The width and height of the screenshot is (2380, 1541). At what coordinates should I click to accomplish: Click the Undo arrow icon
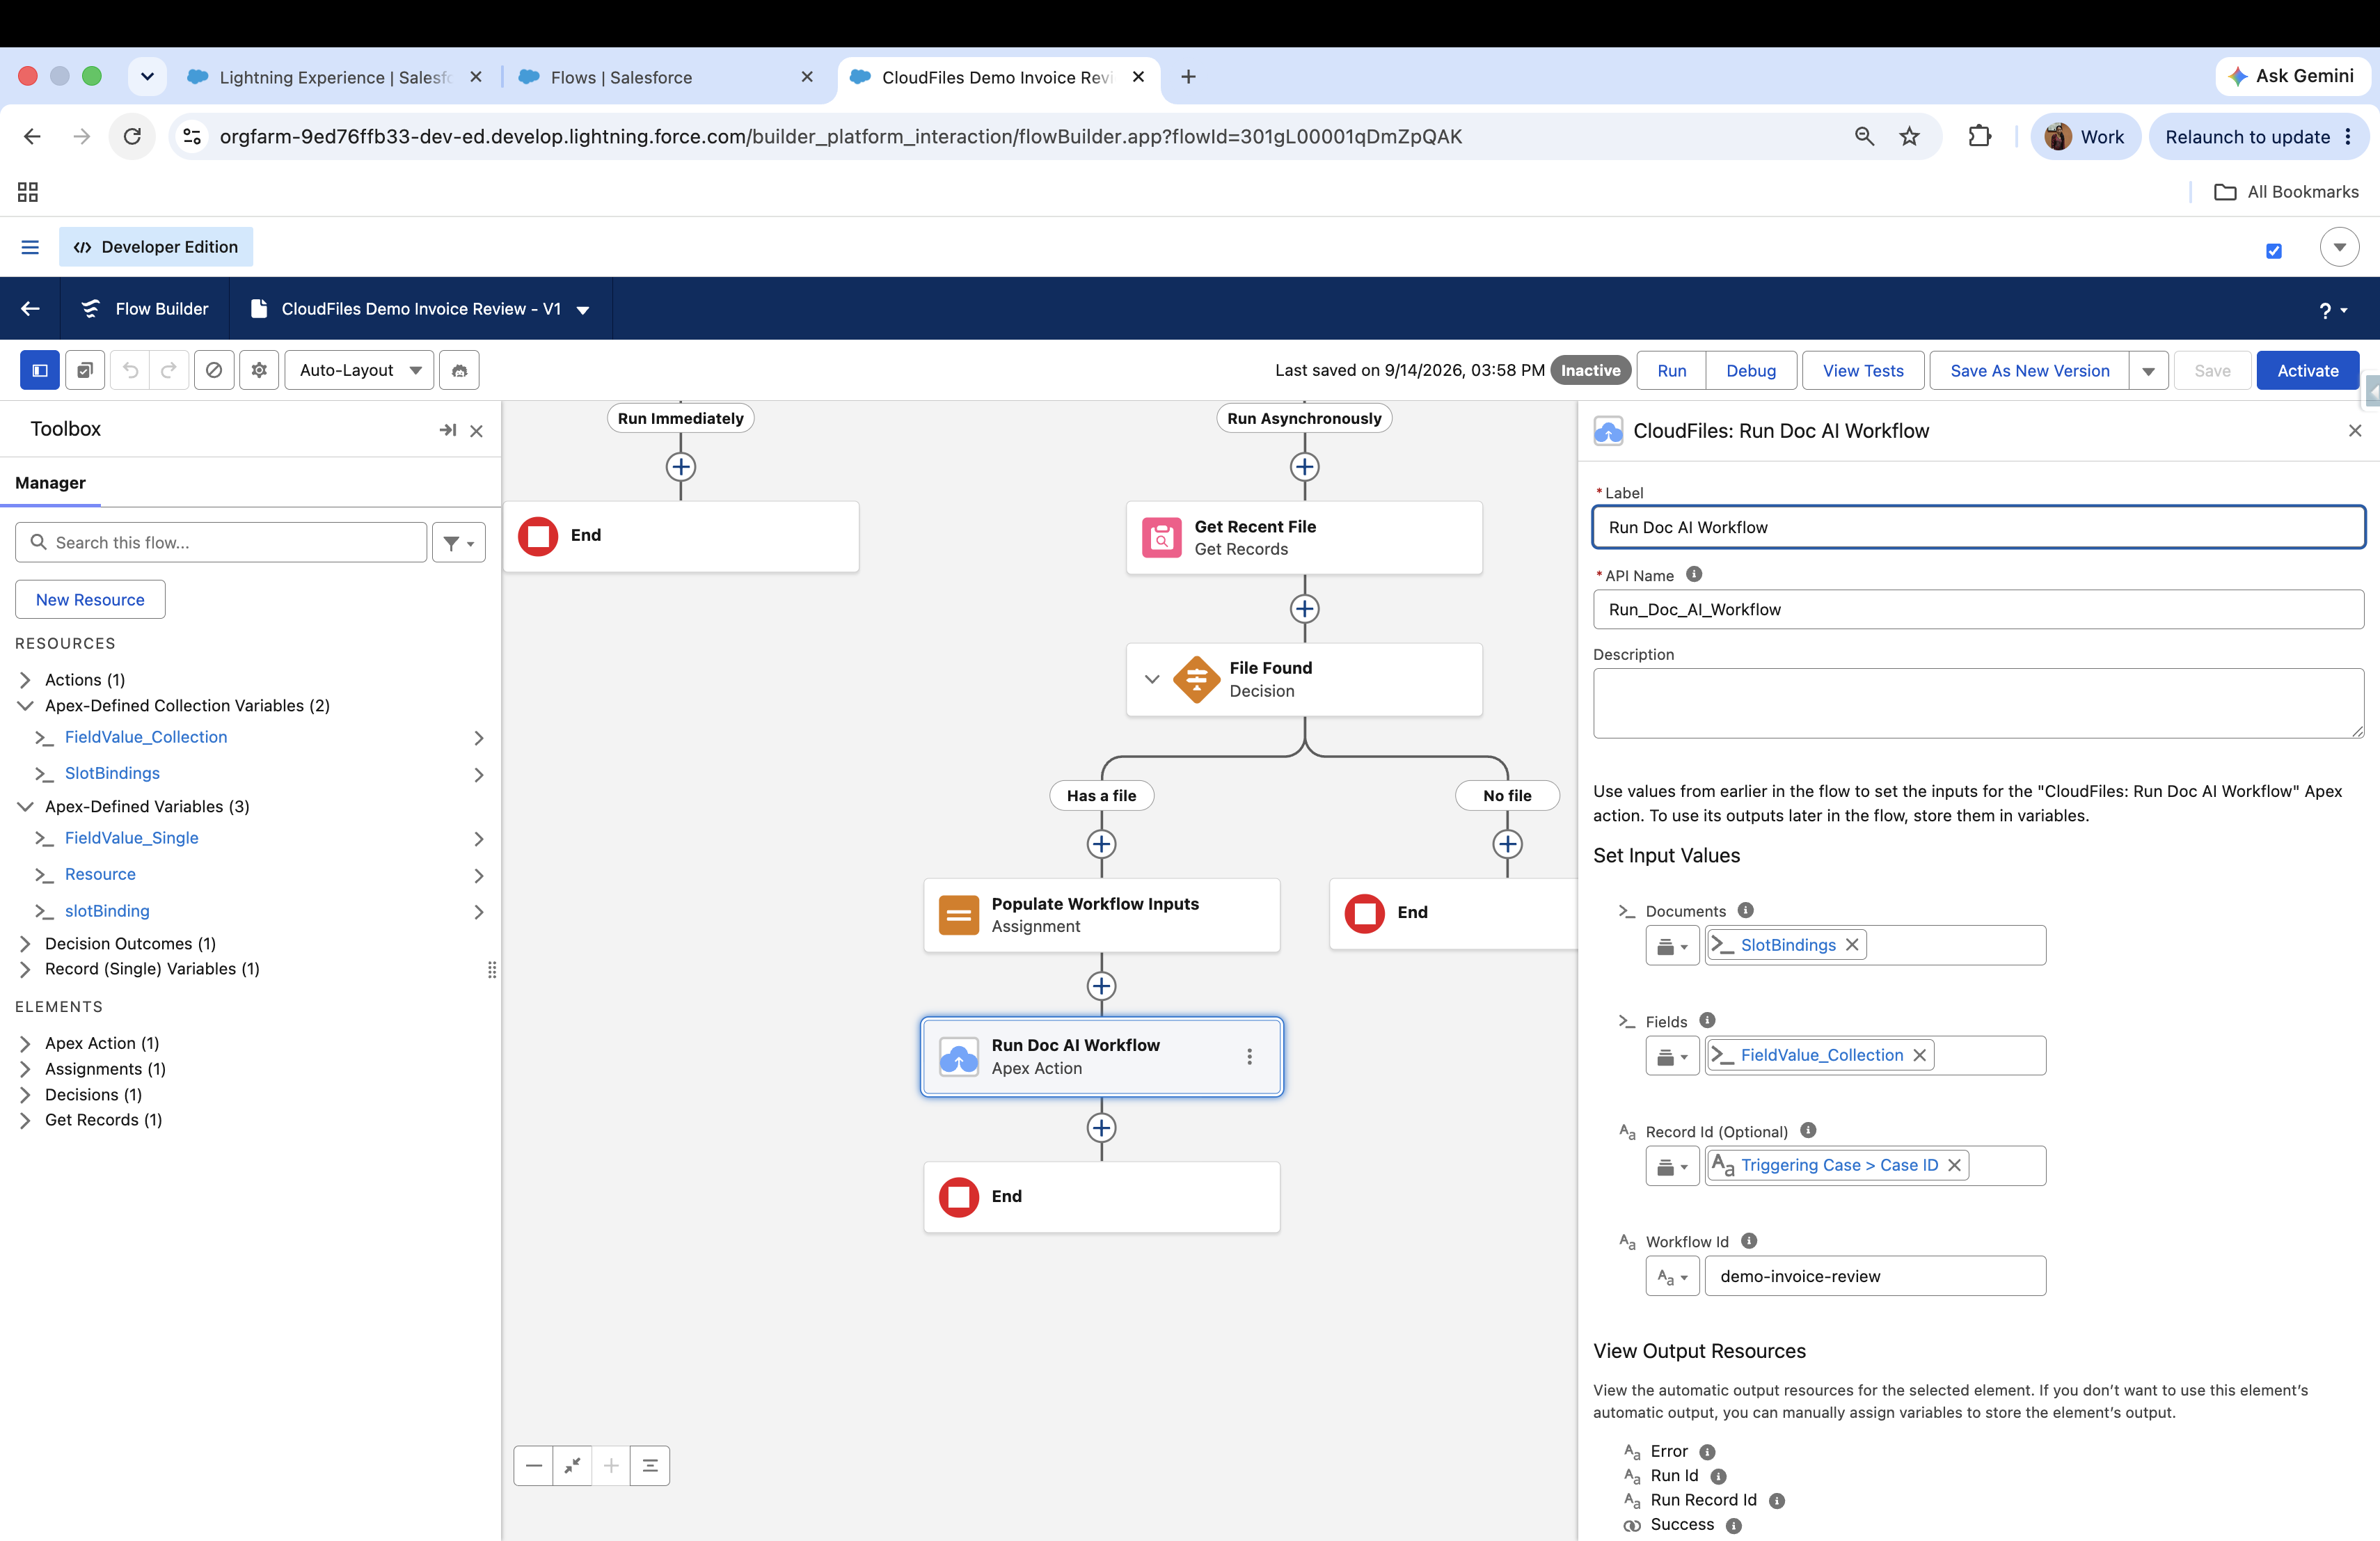click(130, 370)
